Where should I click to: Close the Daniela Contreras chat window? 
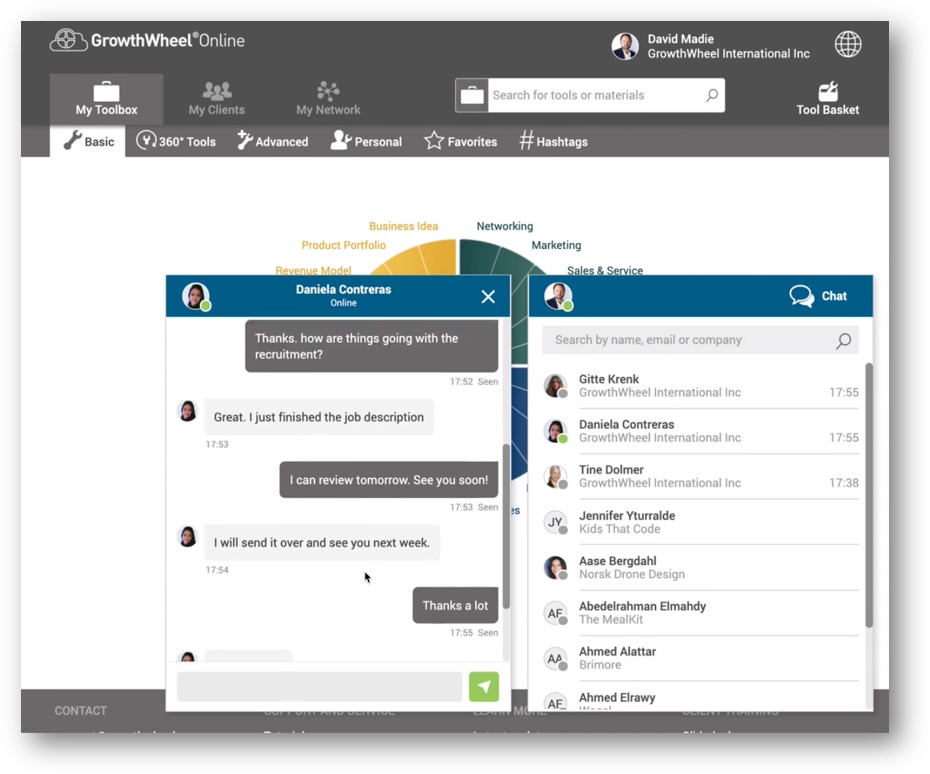click(x=488, y=297)
